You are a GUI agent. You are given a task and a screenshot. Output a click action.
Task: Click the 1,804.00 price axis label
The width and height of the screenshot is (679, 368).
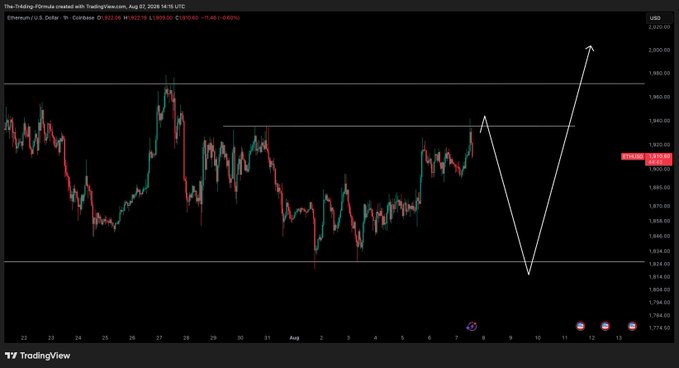coord(659,290)
